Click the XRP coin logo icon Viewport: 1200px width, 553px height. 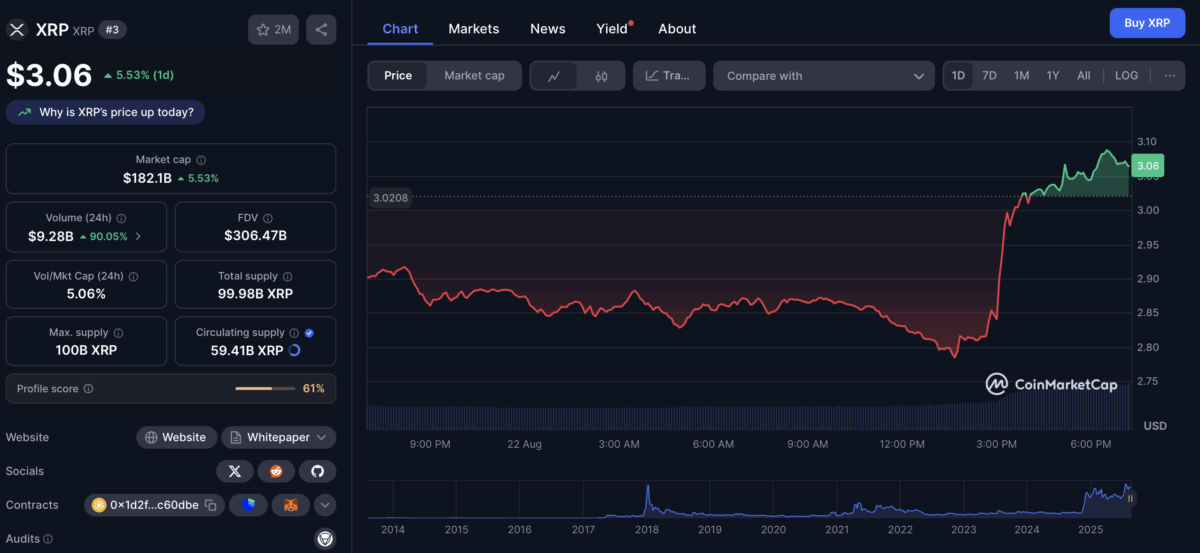[16, 30]
